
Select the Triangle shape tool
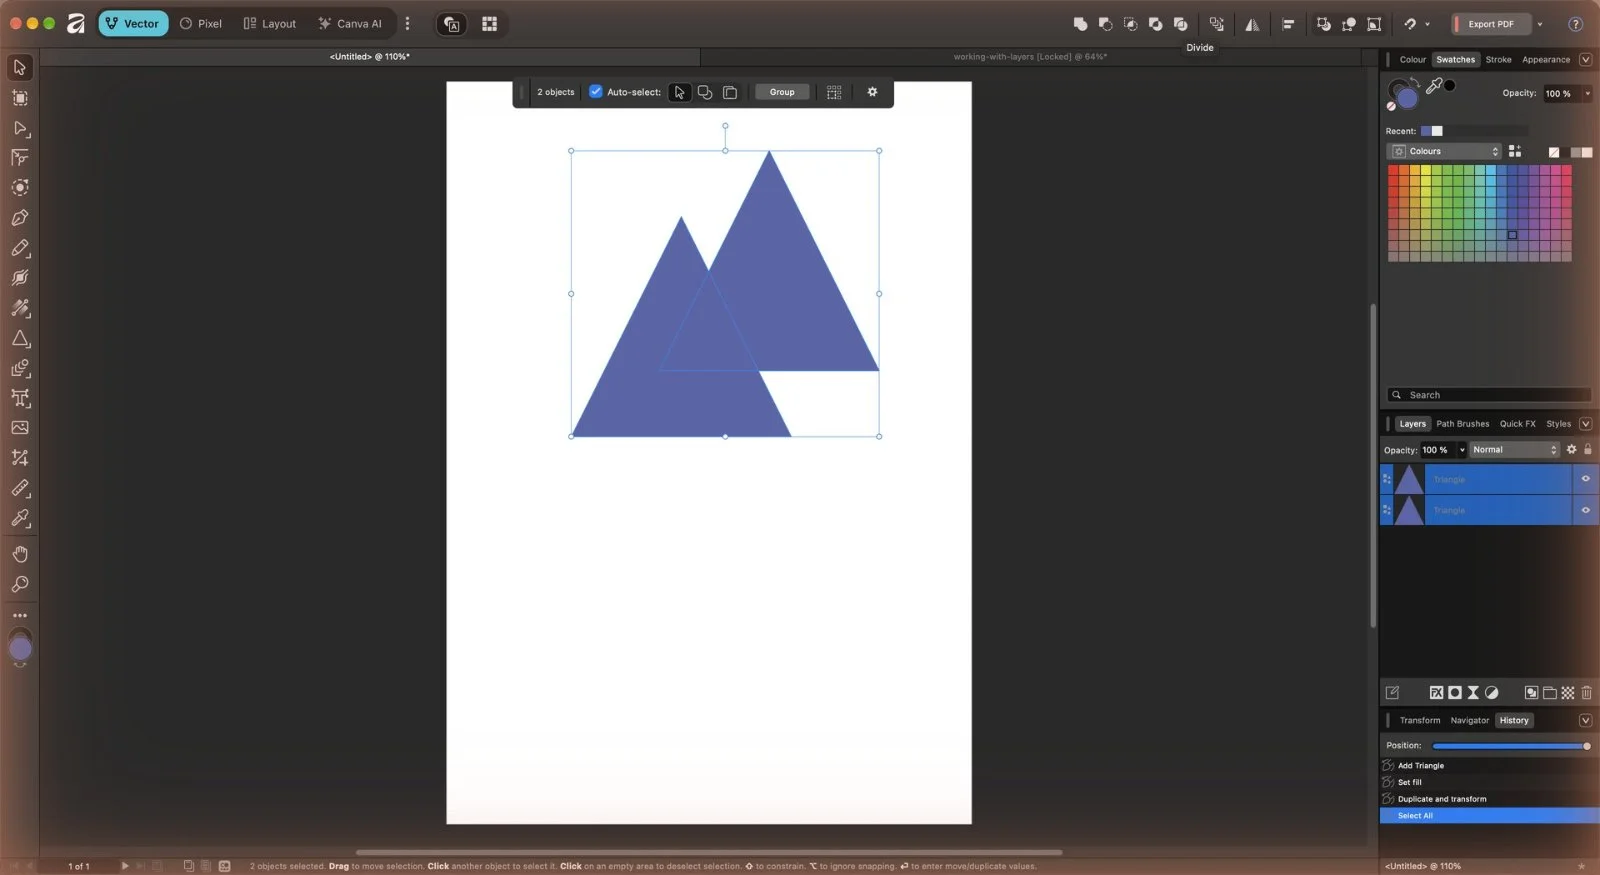(x=19, y=339)
